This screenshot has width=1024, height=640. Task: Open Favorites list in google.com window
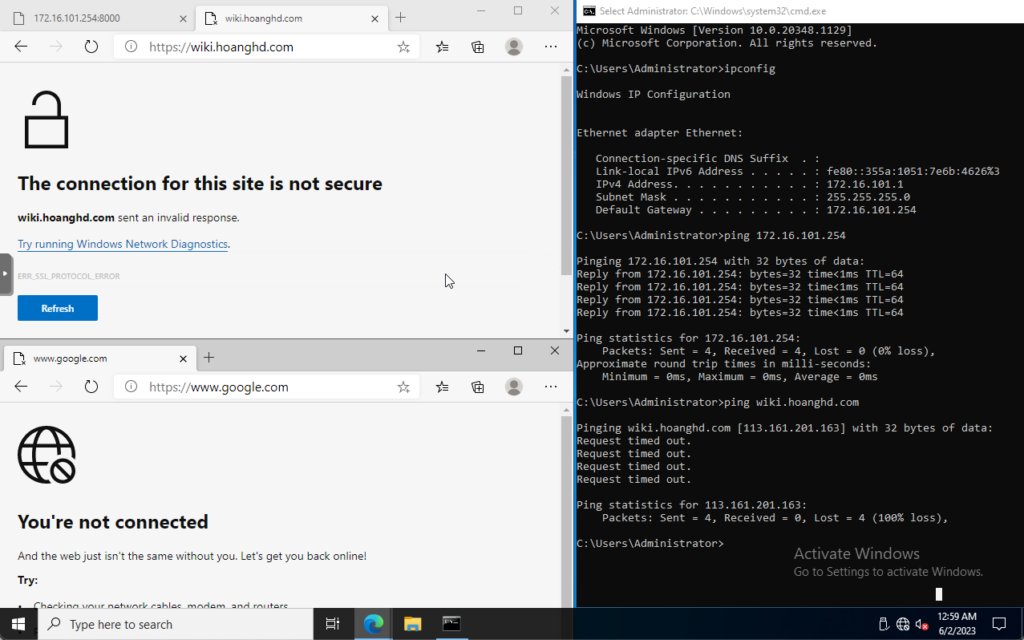click(442, 387)
